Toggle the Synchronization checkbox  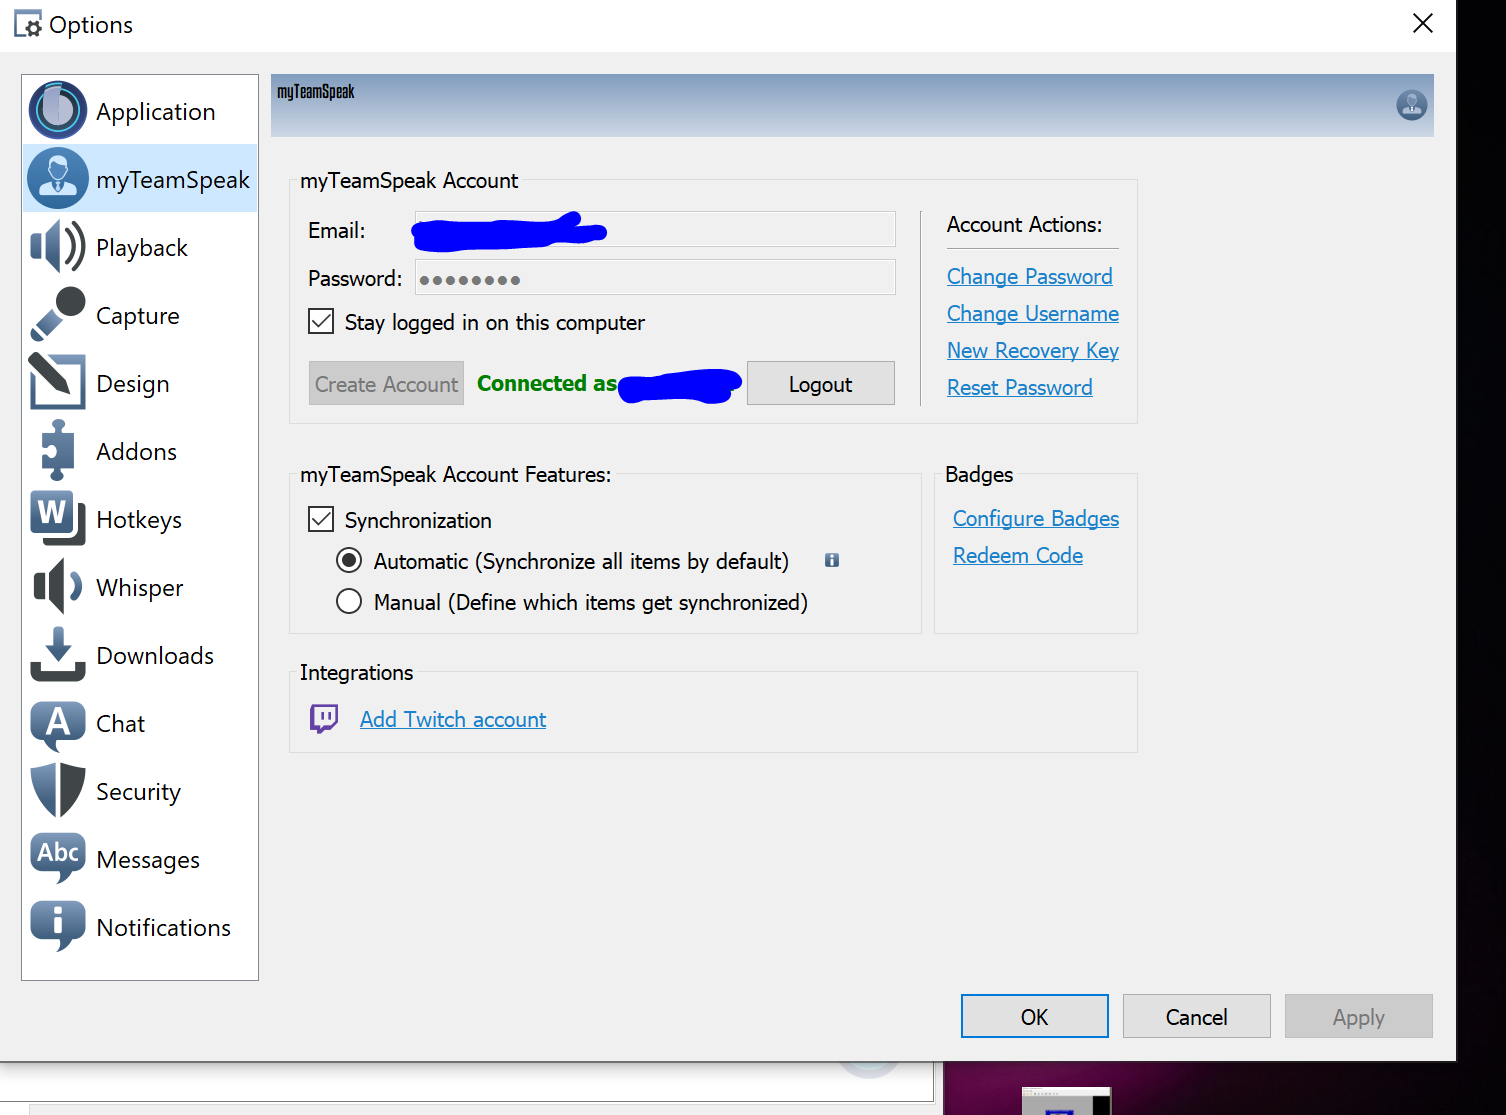(321, 519)
